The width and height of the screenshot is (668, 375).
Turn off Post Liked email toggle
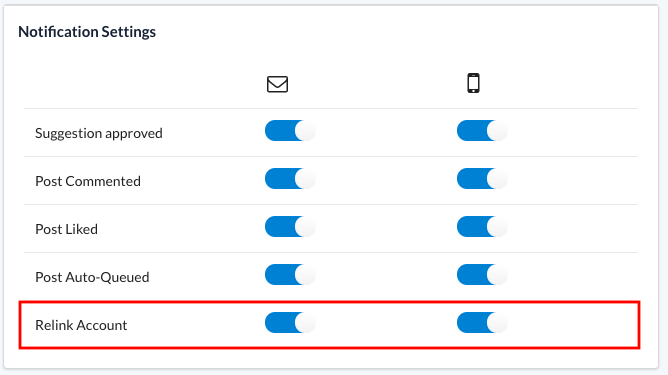(290, 227)
